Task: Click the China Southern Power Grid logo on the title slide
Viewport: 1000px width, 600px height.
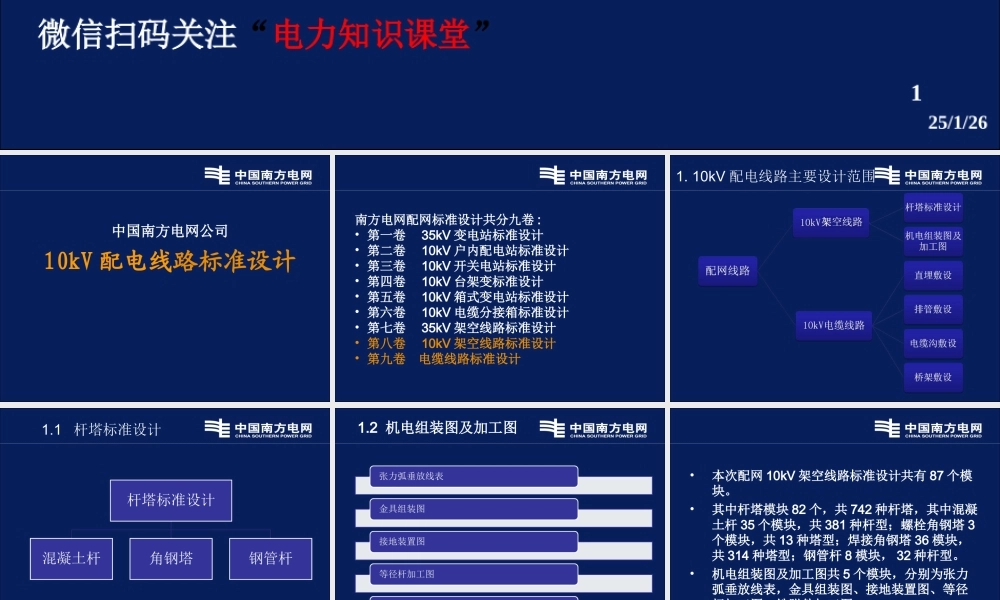Action: (263, 173)
